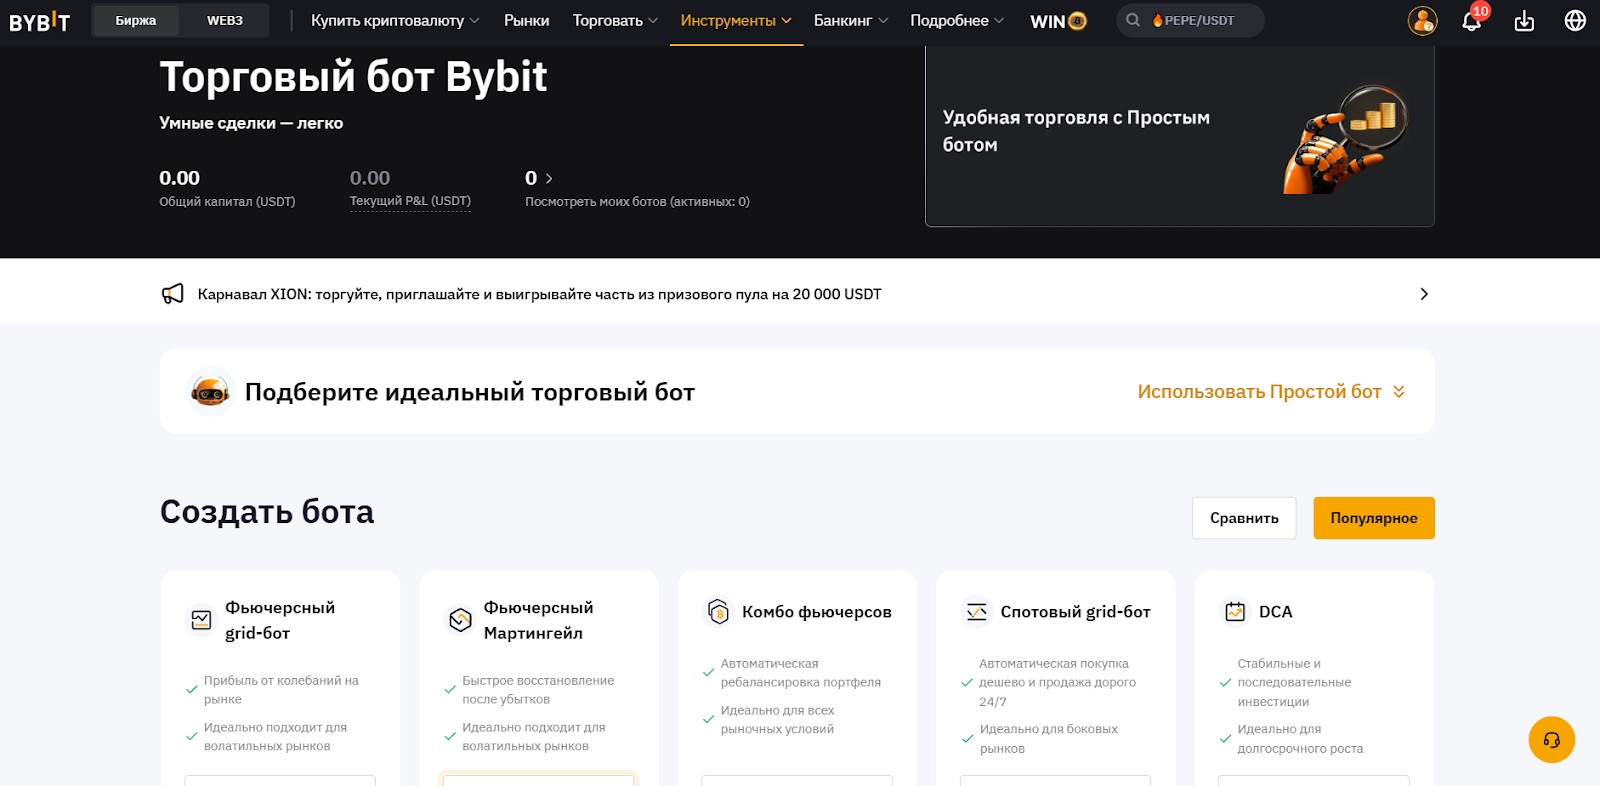Open Посмотреть моих ботов link
The image size is (1600, 786).
pyautogui.click(x=637, y=201)
